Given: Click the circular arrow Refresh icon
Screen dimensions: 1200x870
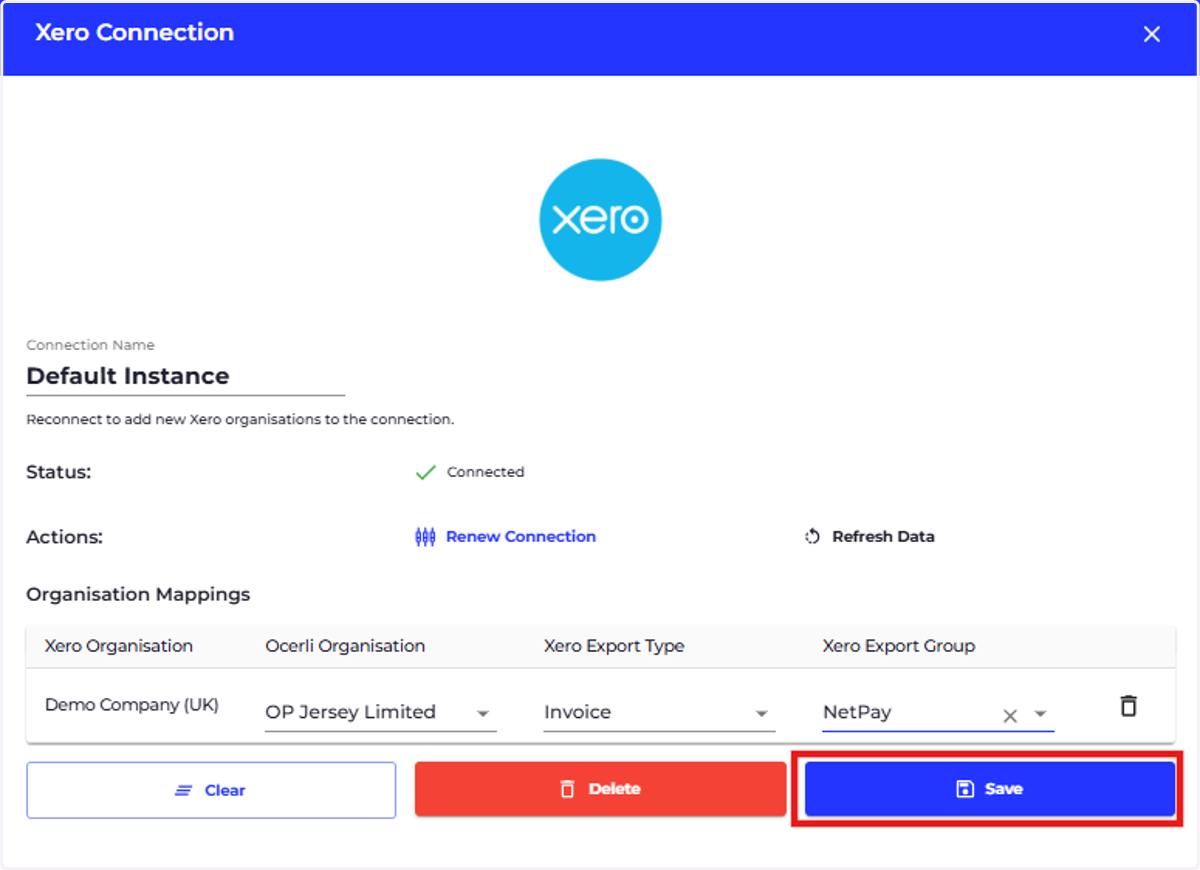Looking at the screenshot, I should pyautogui.click(x=812, y=537).
